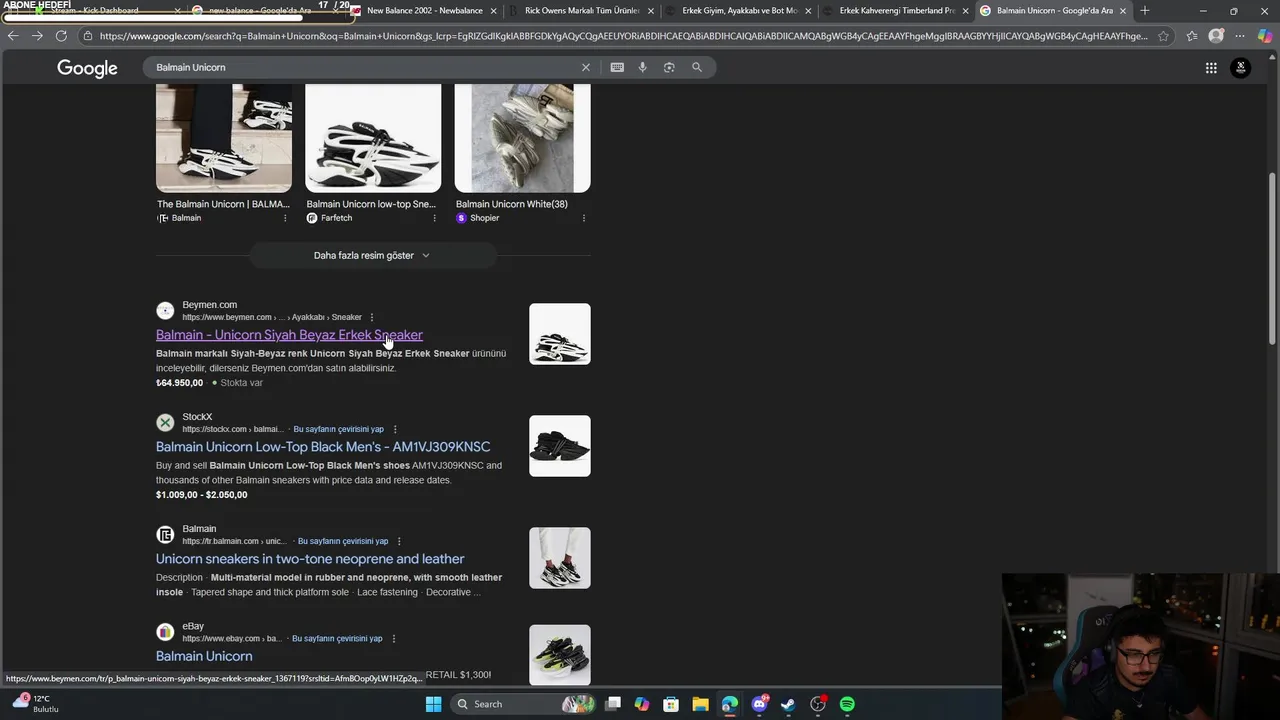Open the on-screen keyboard input tool
1280x720 pixels.
coord(617,67)
